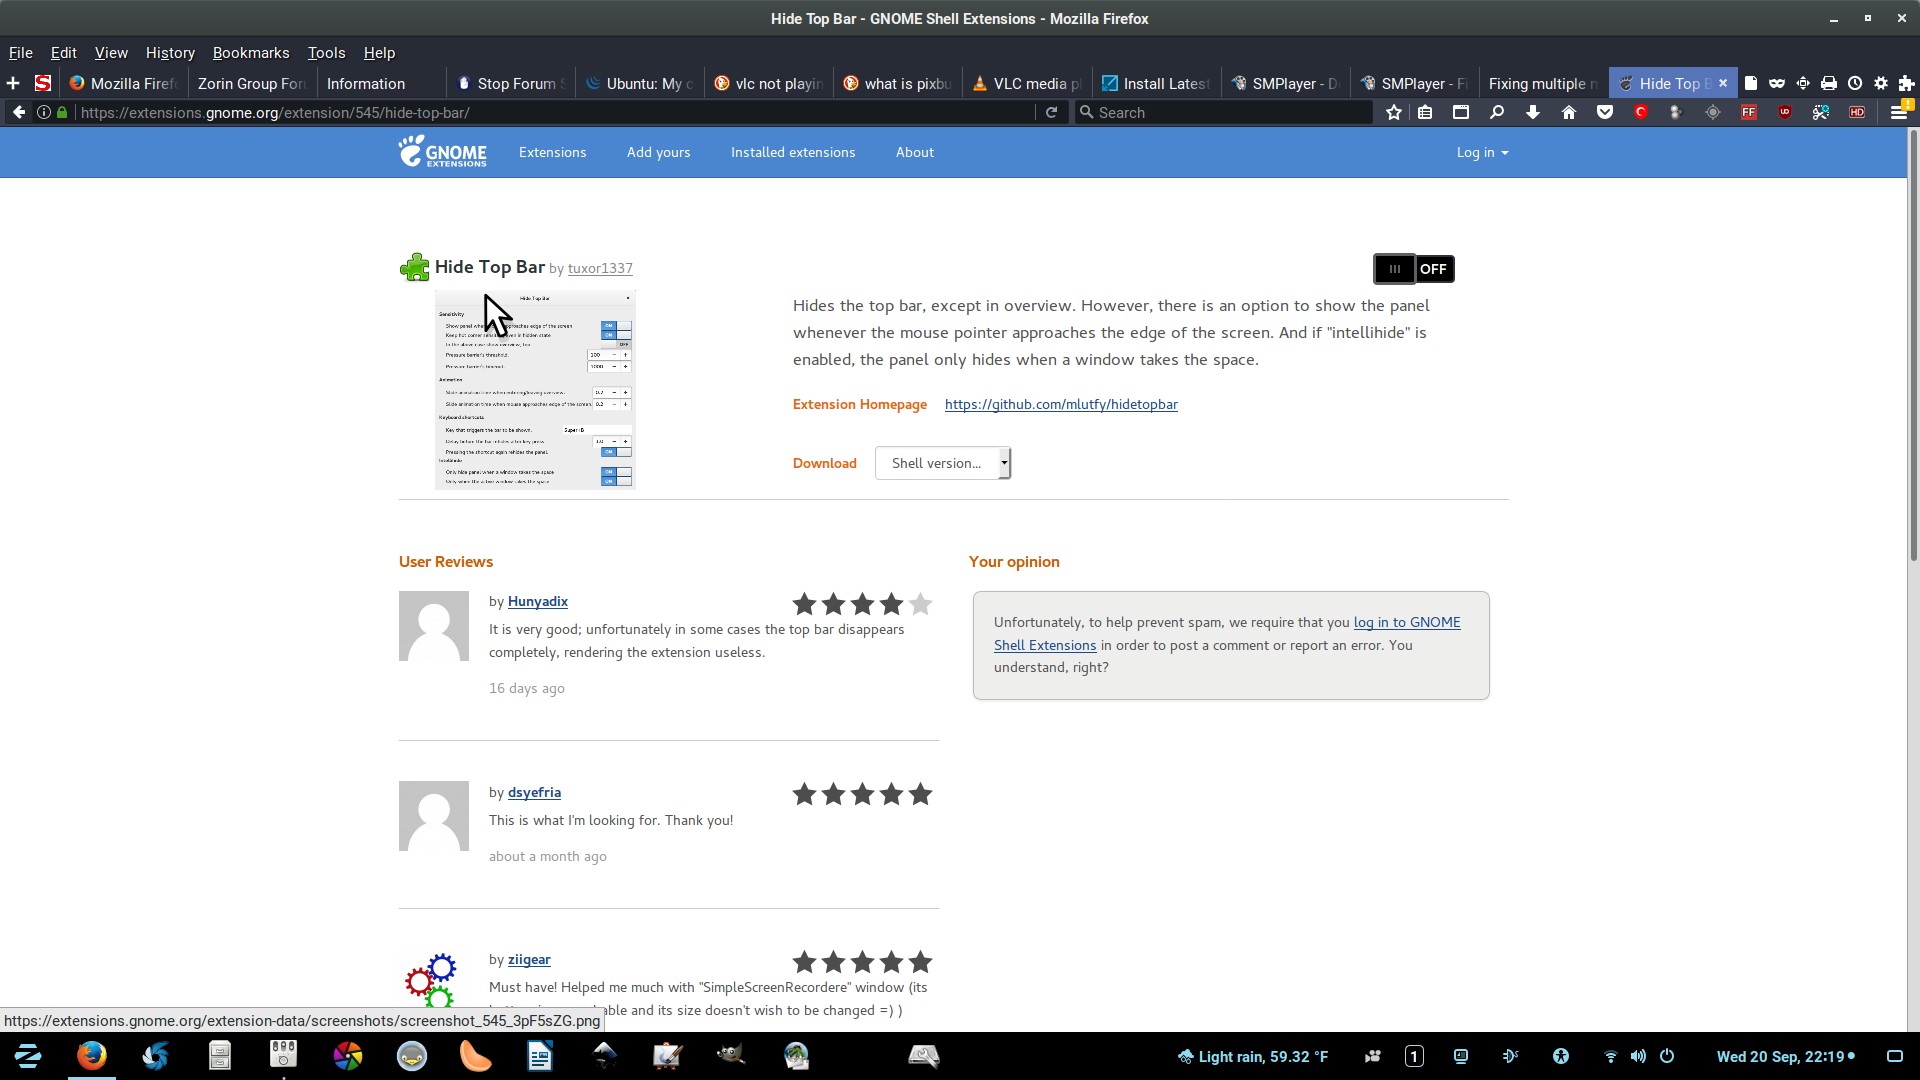Click the Extensions nav link
1920x1080 pixels.
(552, 152)
